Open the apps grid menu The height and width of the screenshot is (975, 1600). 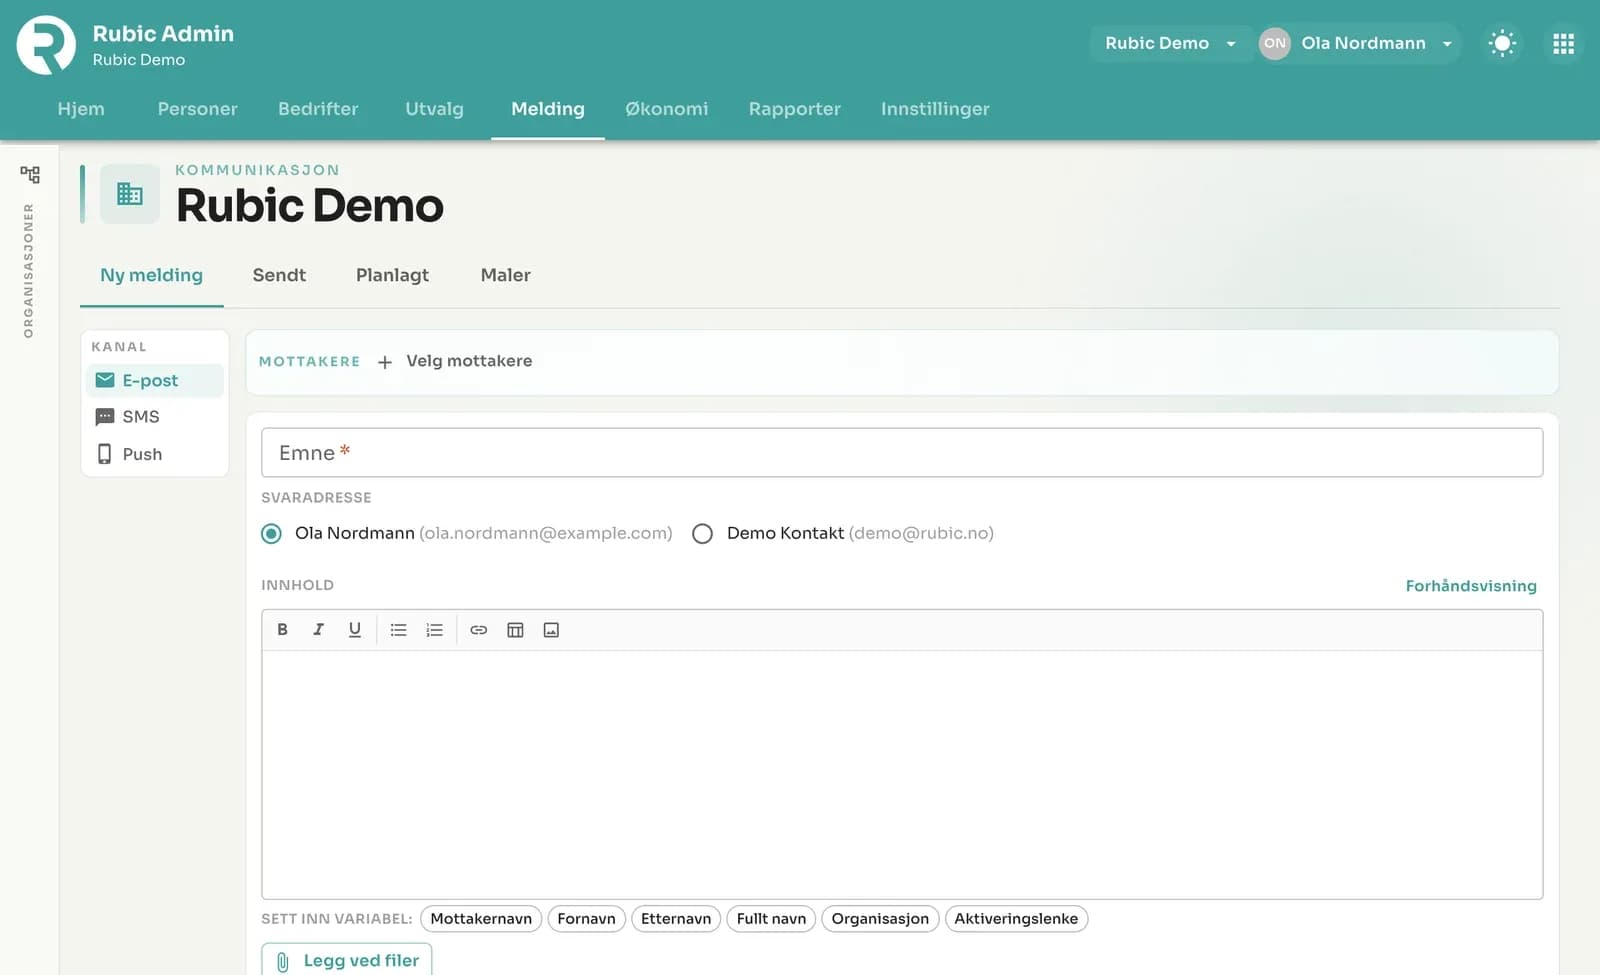tap(1563, 43)
